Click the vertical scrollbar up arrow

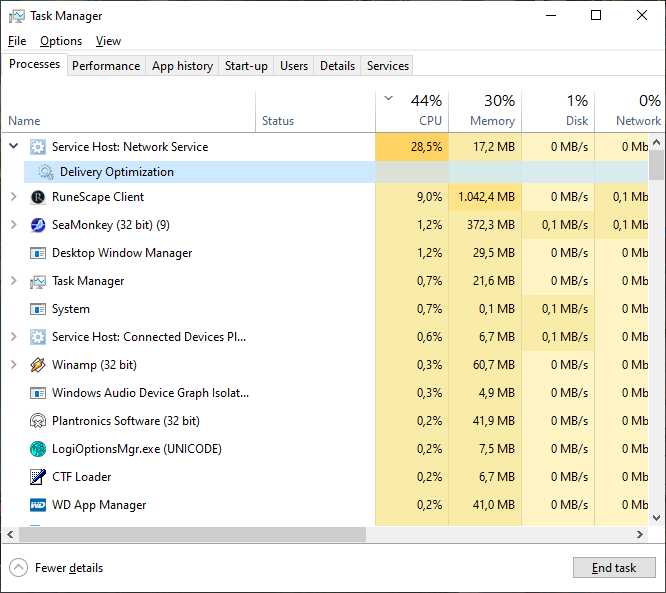pos(657,142)
